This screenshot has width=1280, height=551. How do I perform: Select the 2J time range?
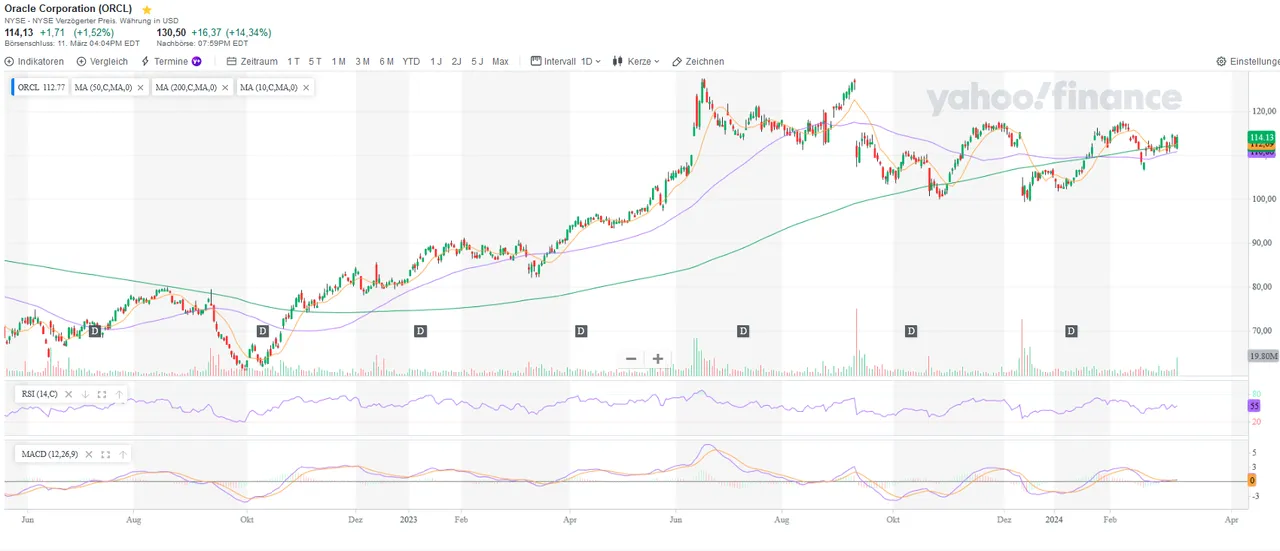point(456,61)
